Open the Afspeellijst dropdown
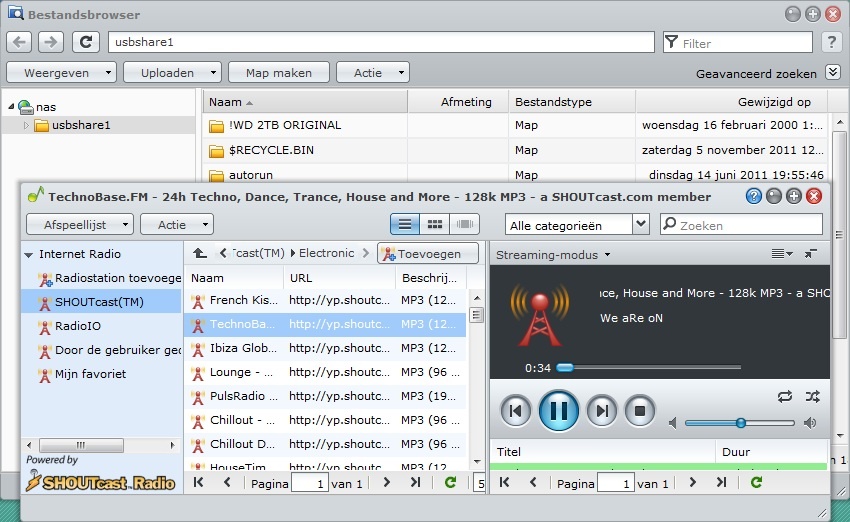Image resolution: width=850 pixels, height=522 pixels. click(80, 224)
